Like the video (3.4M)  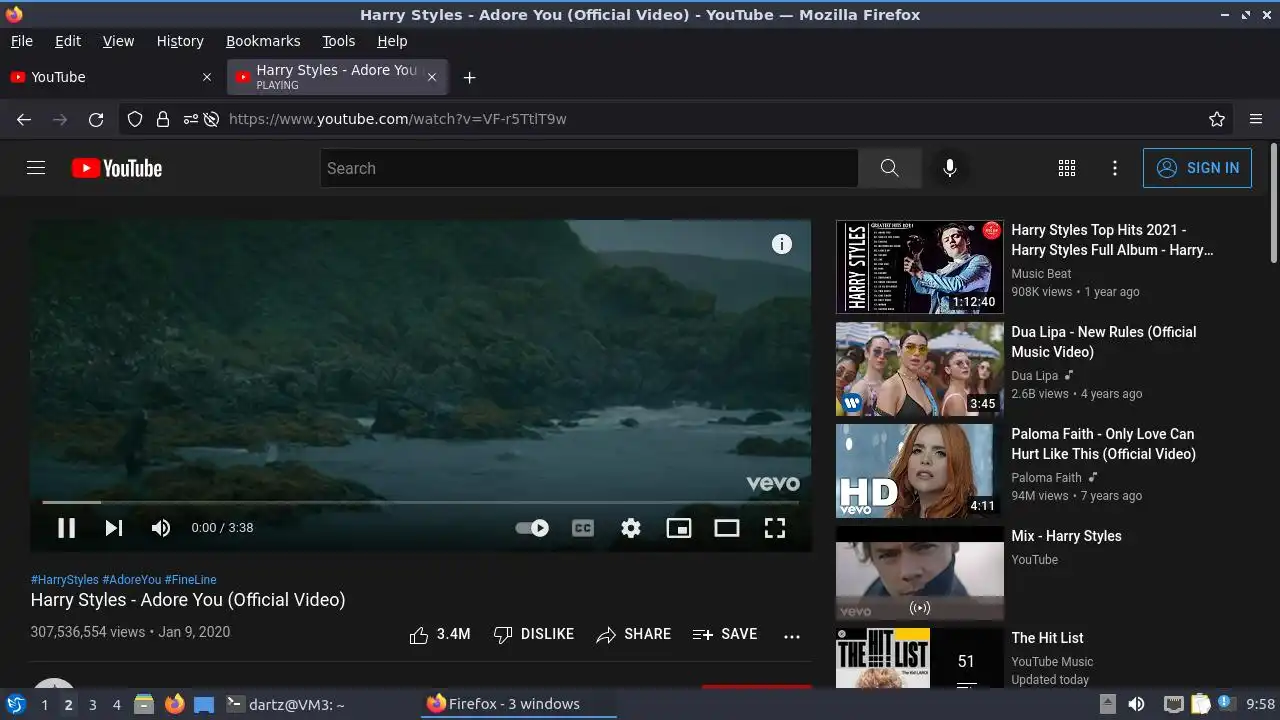click(x=440, y=634)
